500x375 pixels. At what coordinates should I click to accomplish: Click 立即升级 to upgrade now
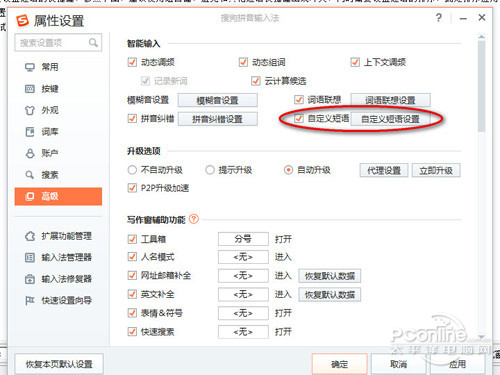(x=436, y=170)
